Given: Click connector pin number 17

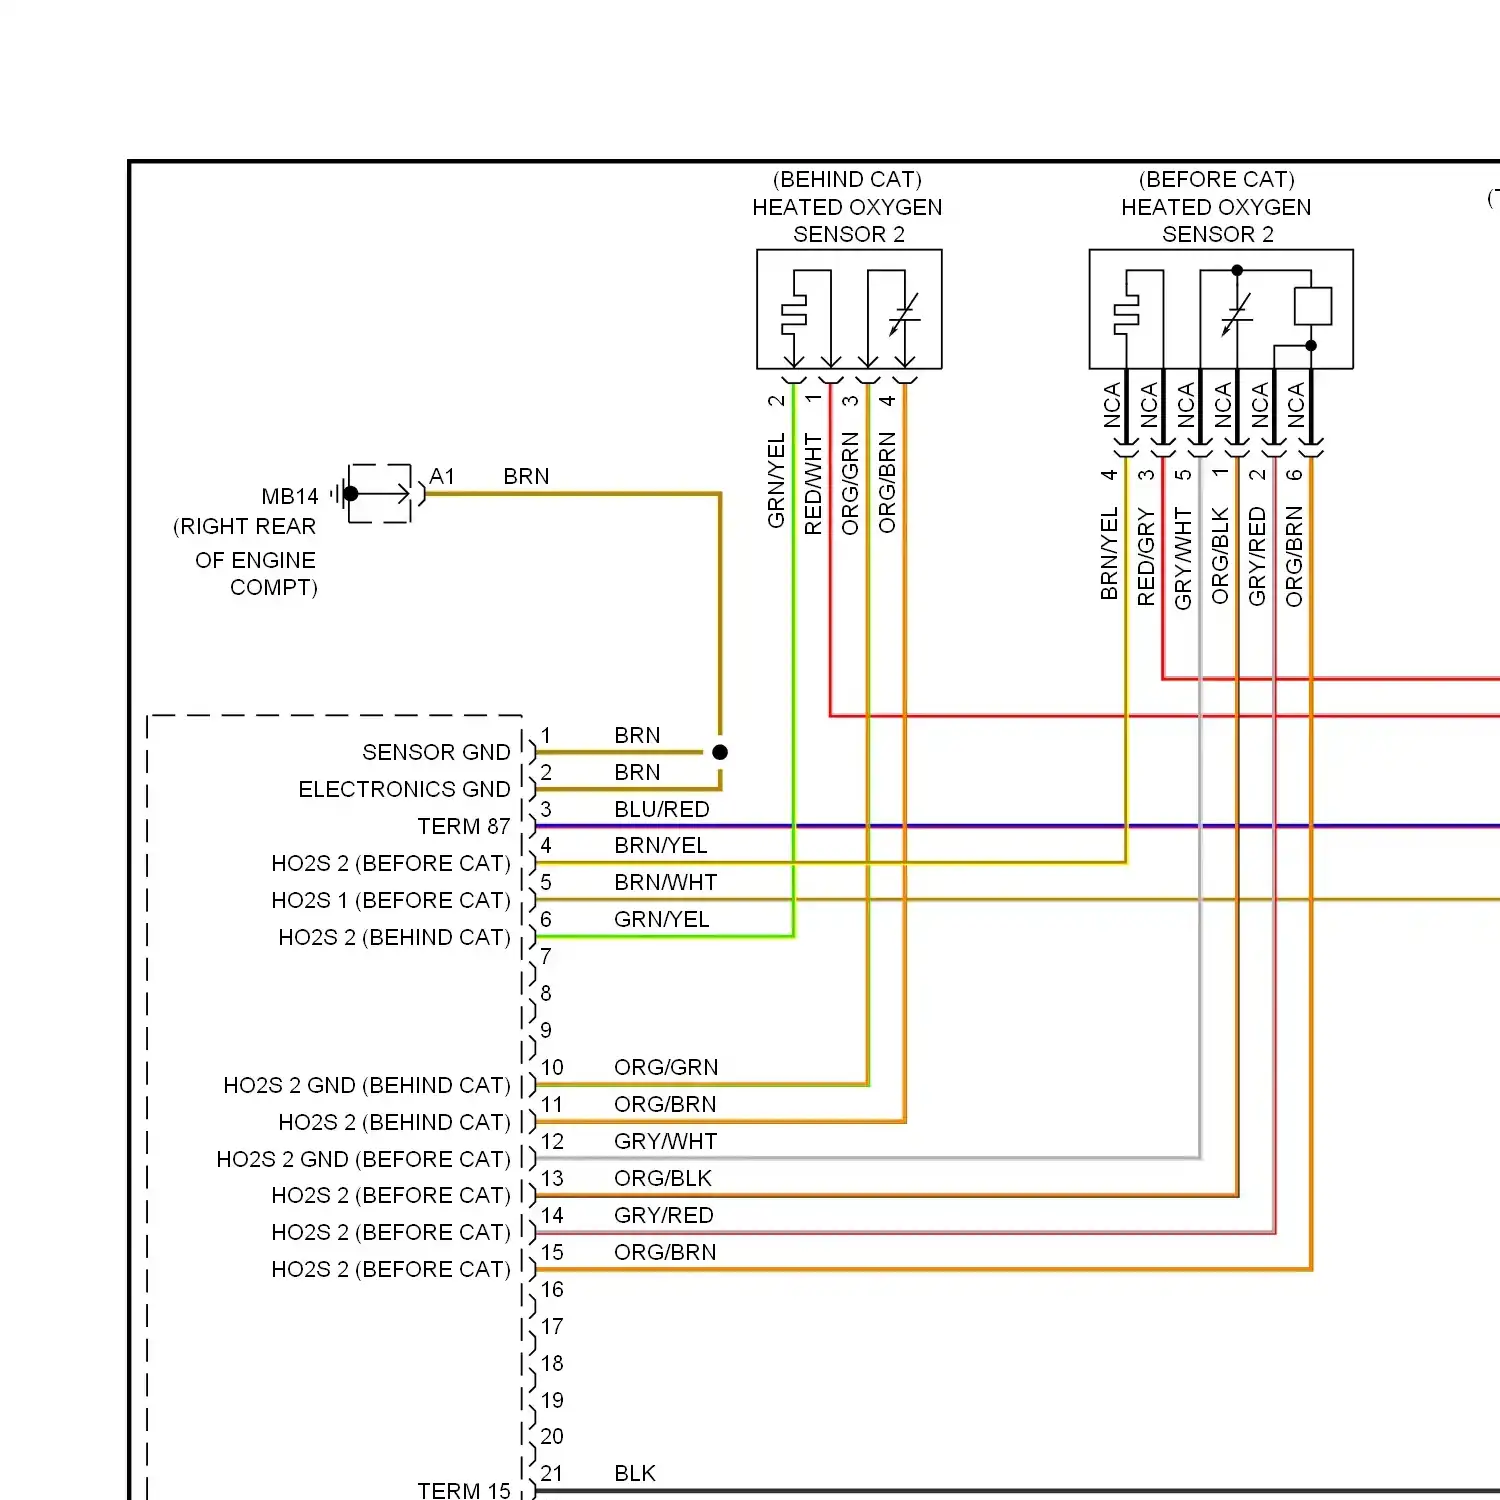Looking at the screenshot, I should coord(552,1326).
